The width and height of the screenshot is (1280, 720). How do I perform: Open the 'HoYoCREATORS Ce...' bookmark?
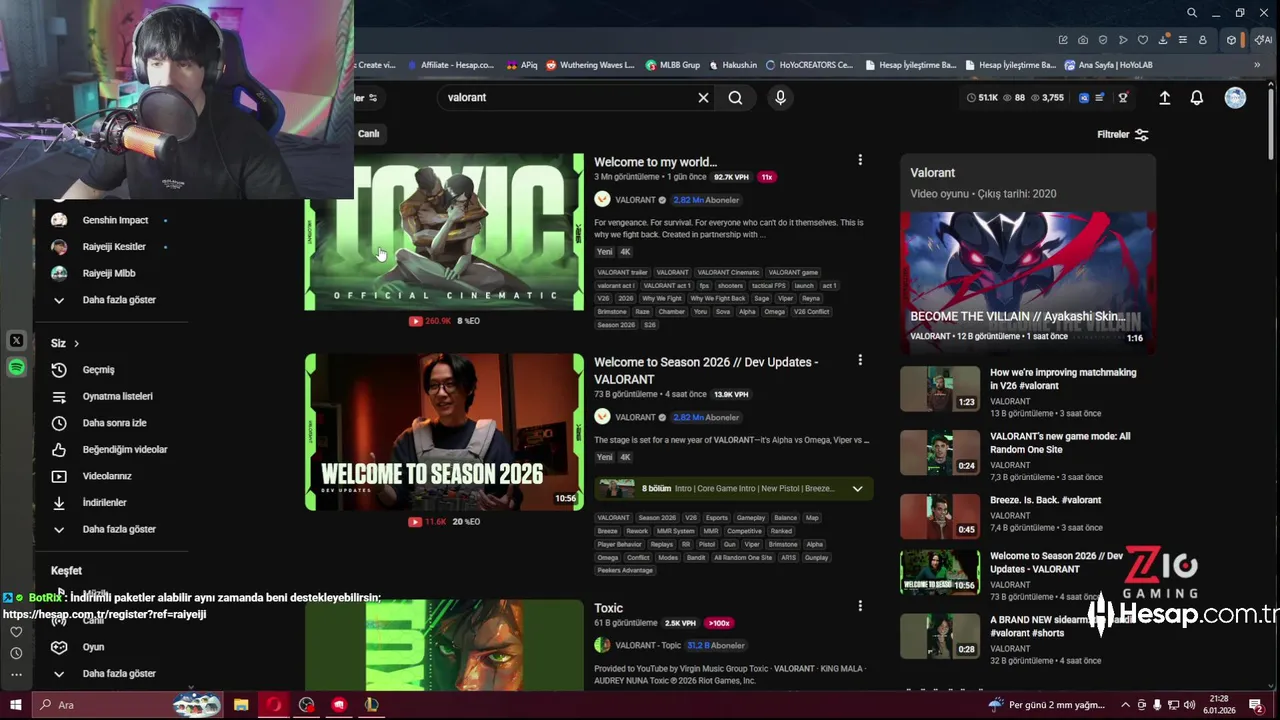tap(809, 65)
